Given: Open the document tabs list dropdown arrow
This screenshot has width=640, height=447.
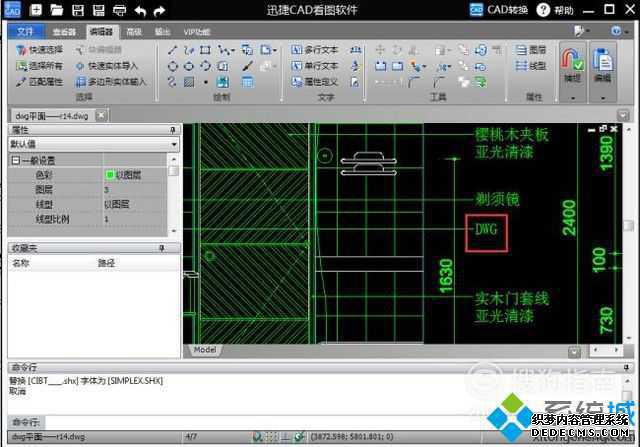Looking at the screenshot, I should click(623, 116).
